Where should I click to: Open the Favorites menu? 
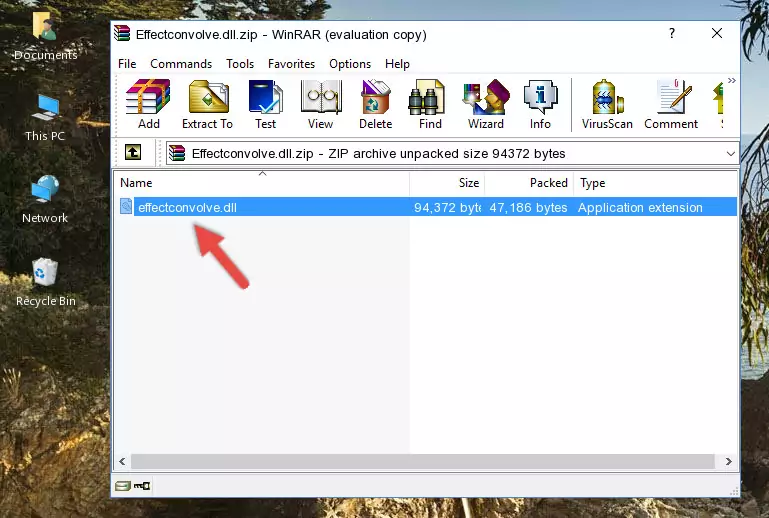tap(291, 64)
